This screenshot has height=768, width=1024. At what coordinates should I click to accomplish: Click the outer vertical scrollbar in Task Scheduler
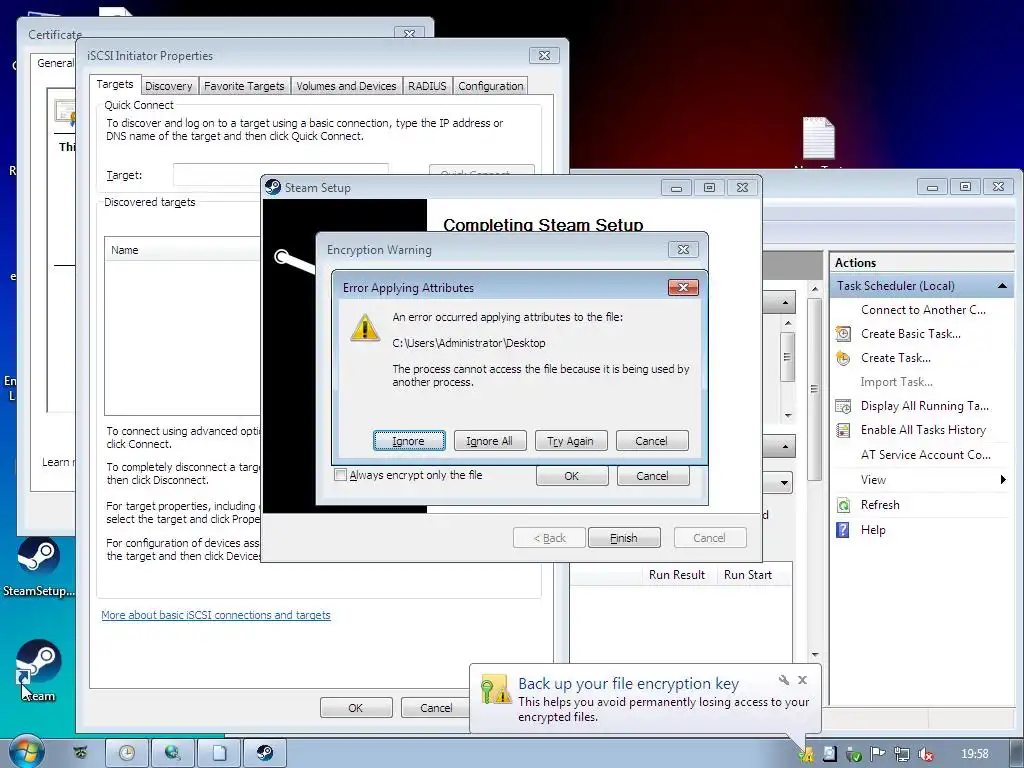(814, 389)
